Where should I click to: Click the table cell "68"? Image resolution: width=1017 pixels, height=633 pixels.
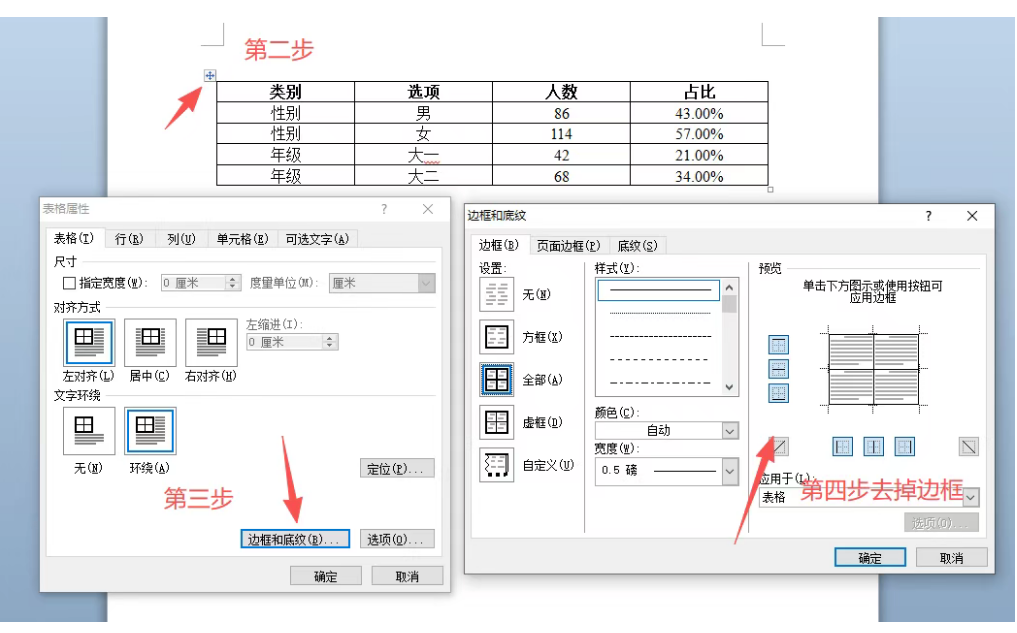tap(561, 176)
